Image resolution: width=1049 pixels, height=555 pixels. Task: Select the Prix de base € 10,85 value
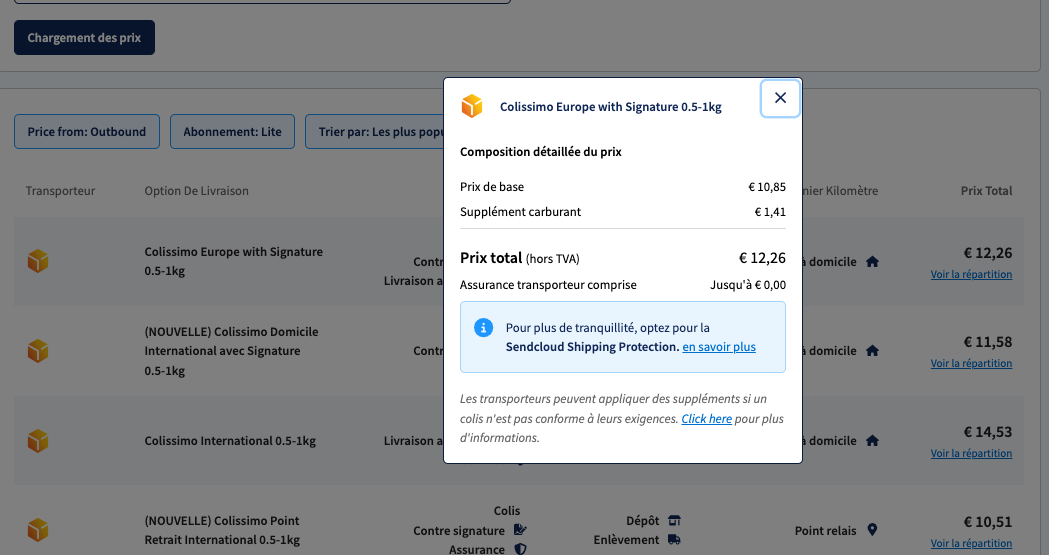click(x=767, y=187)
